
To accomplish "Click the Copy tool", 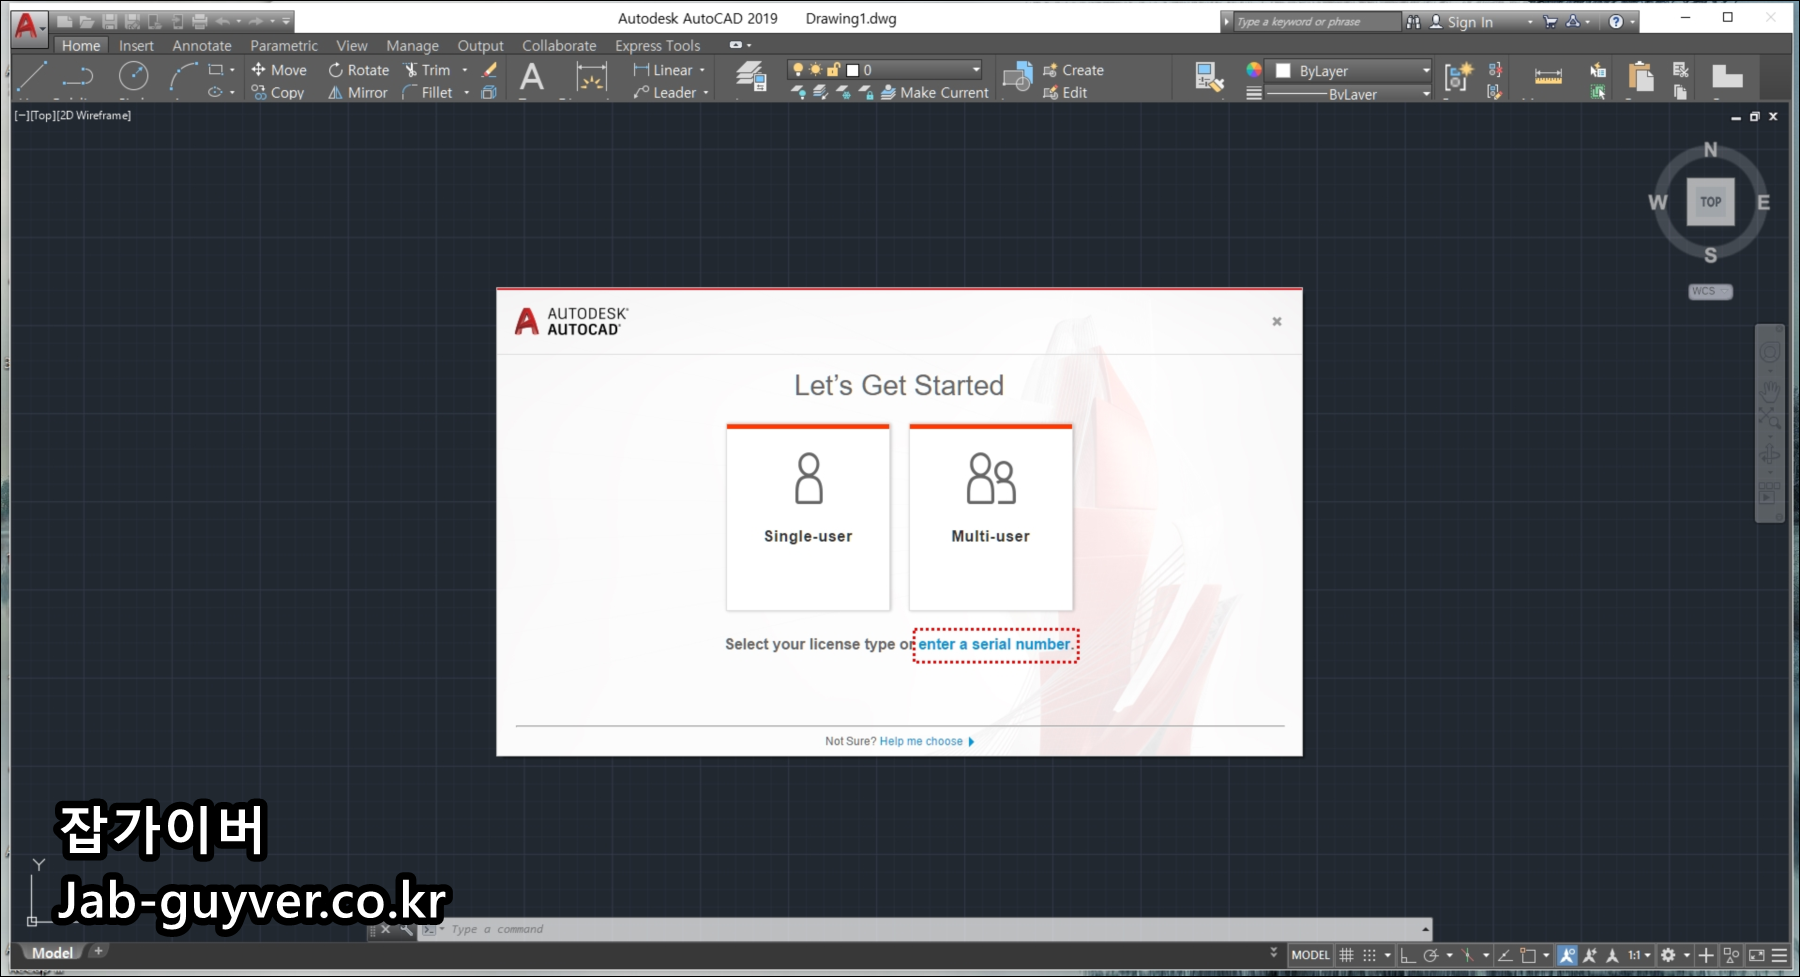I will (278, 92).
